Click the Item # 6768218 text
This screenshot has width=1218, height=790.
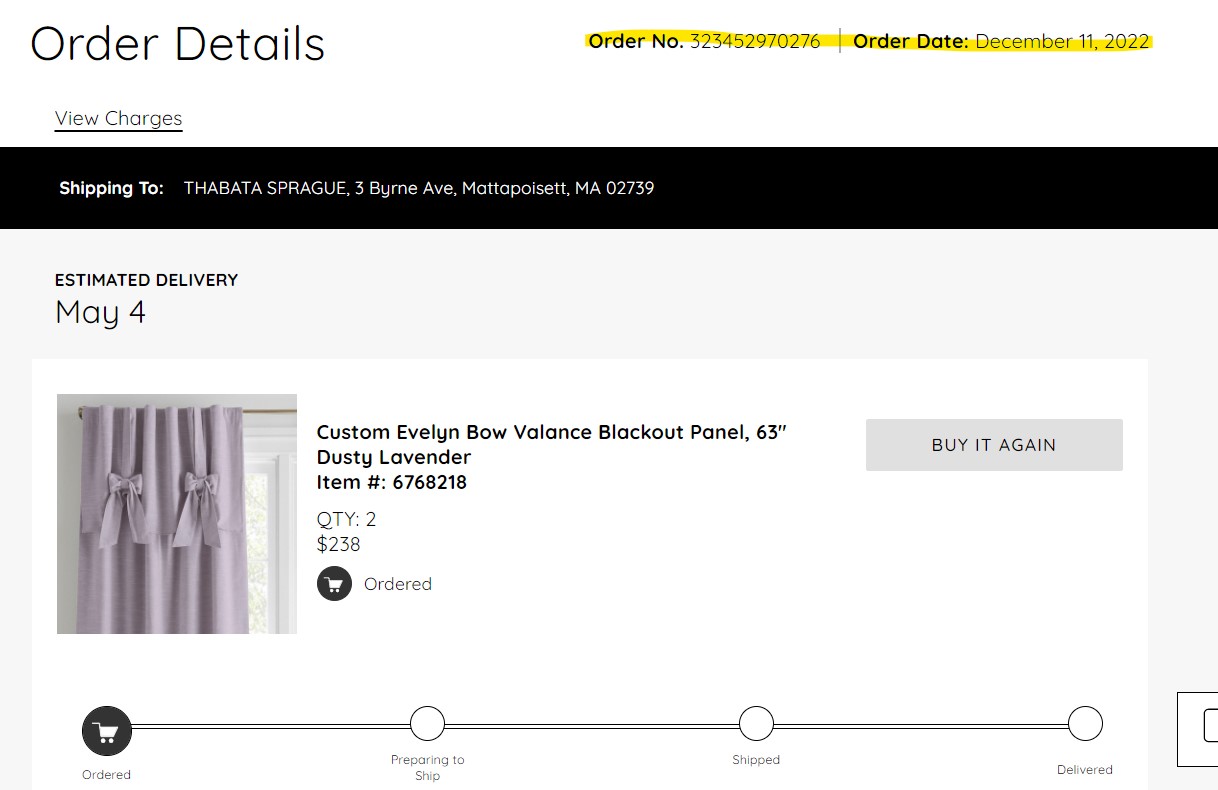[391, 482]
